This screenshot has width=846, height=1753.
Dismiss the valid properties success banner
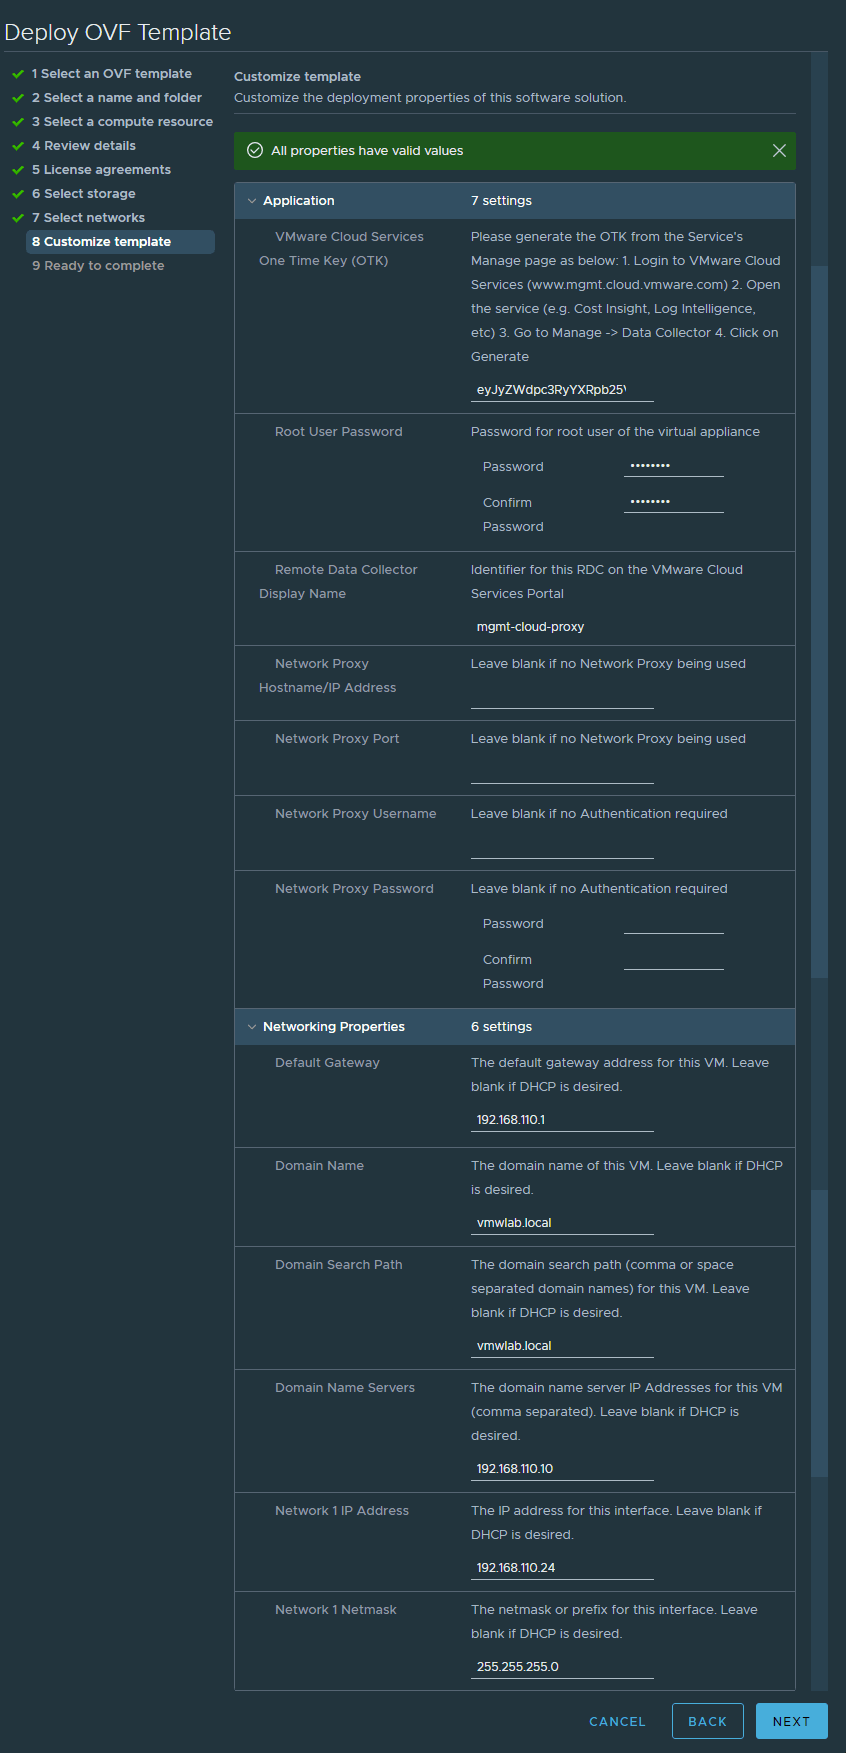point(779,151)
